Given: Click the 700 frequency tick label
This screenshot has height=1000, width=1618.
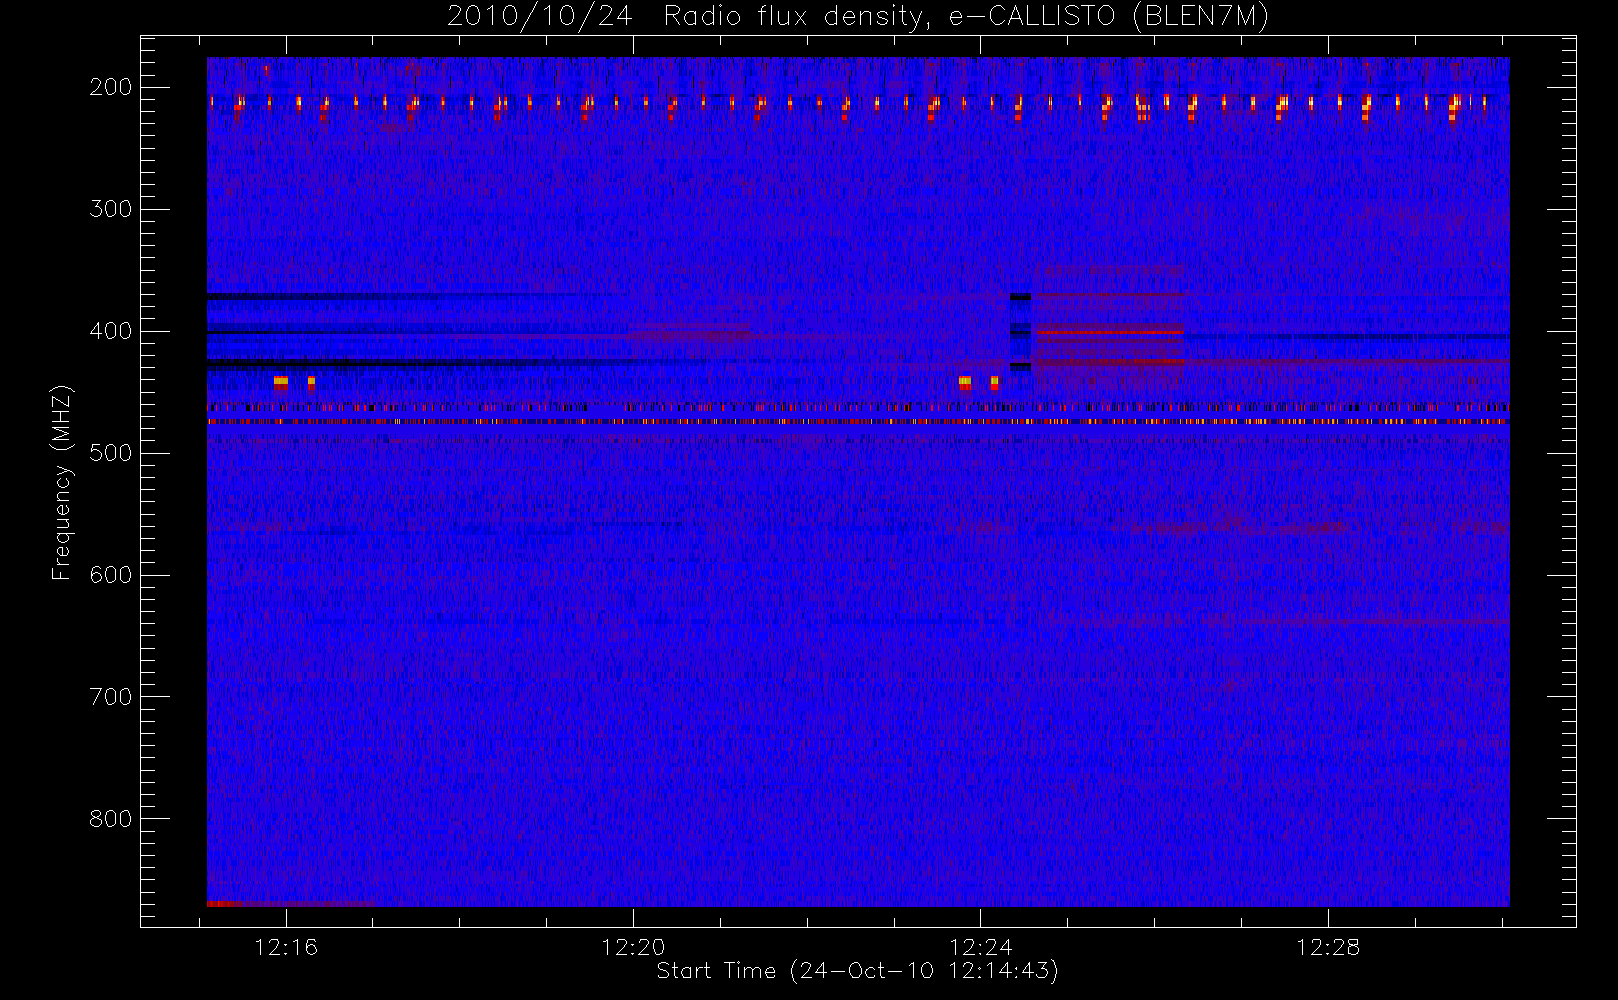Looking at the screenshot, I should point(111,697).
